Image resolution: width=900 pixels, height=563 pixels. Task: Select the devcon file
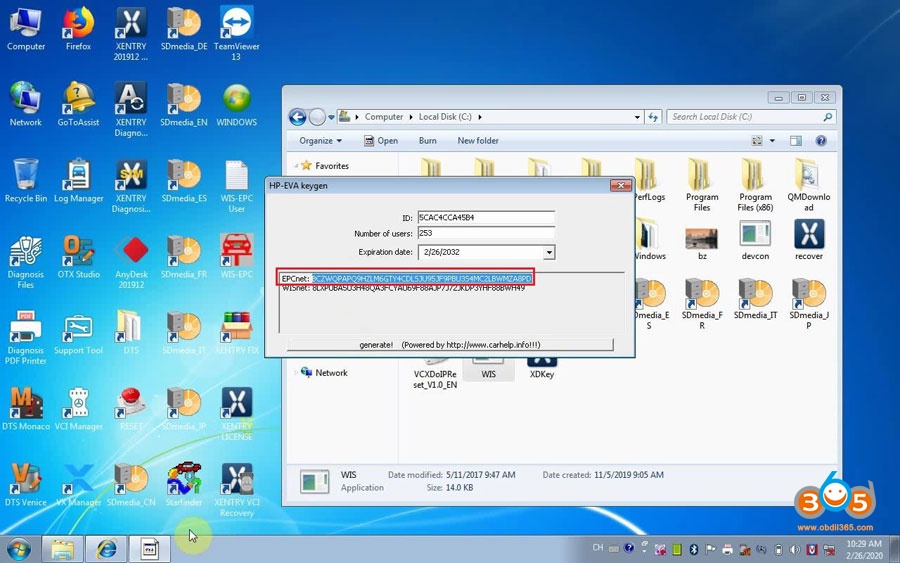pyautogui.click(x=755, y=240)
